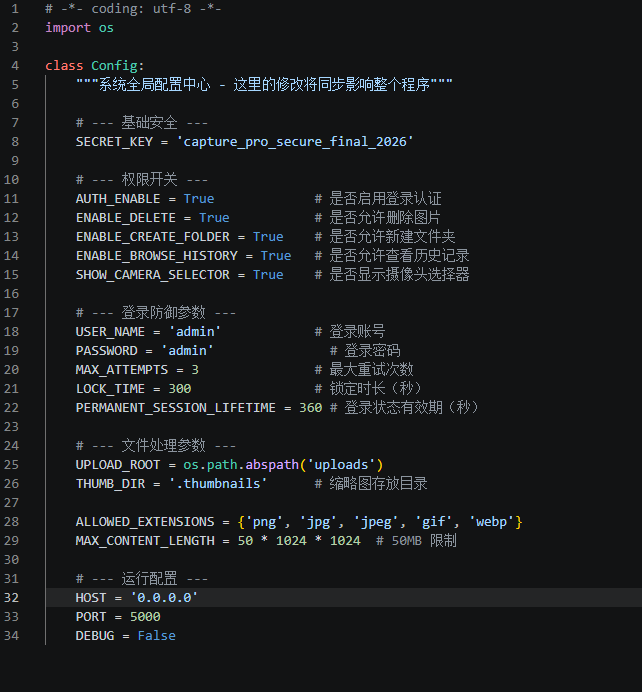Click the HOST value '0.0.0.0'
The height and width of the screenshot is (692, 642).
click(x=164, y=598)
